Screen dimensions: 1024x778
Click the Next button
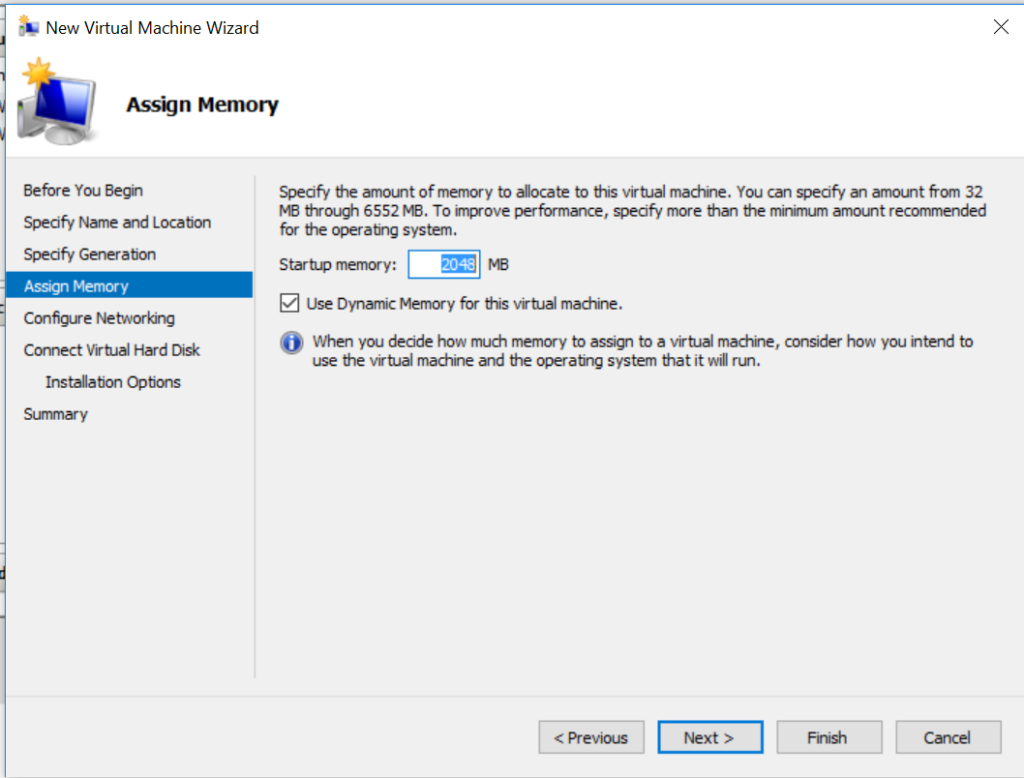tap(710, 737)
